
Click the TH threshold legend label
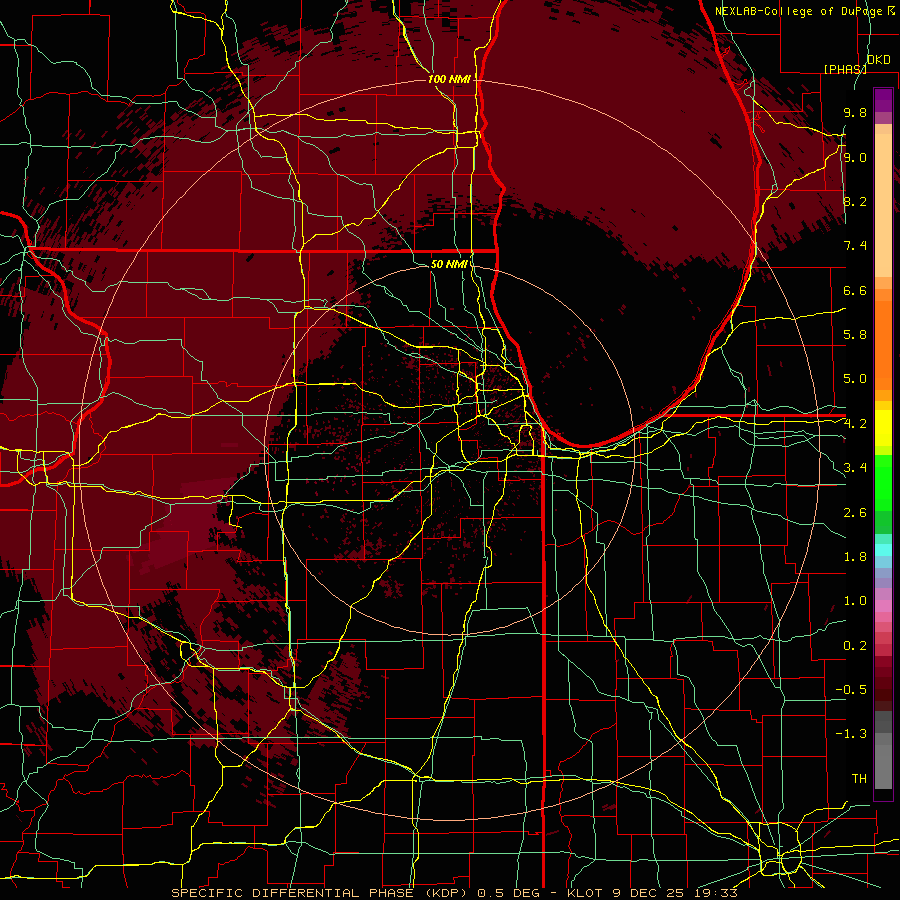point(859,779)
